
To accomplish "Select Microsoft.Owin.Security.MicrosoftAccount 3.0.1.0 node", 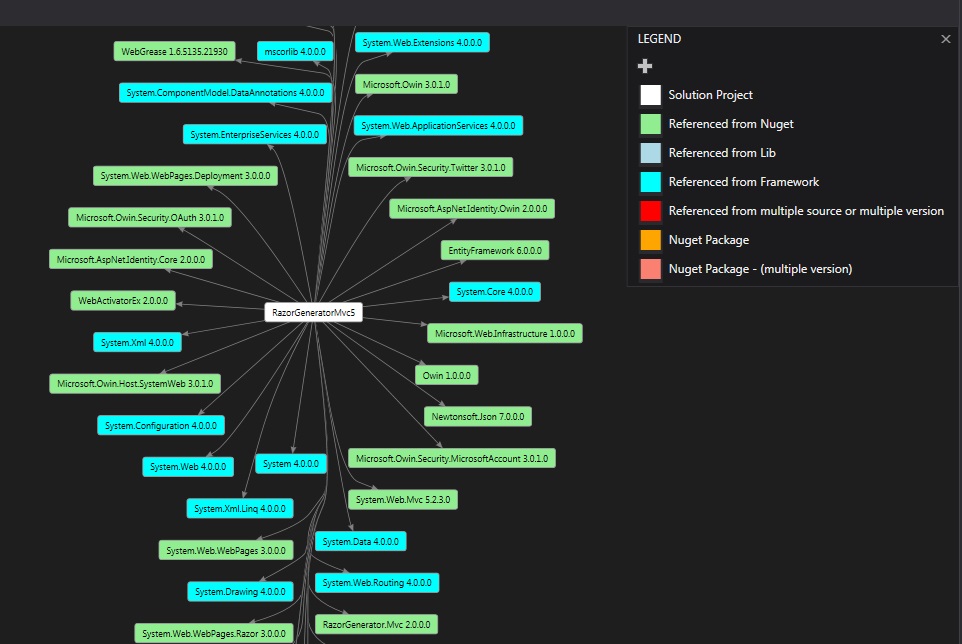I will pyautogui.click(x=452, y=458).
